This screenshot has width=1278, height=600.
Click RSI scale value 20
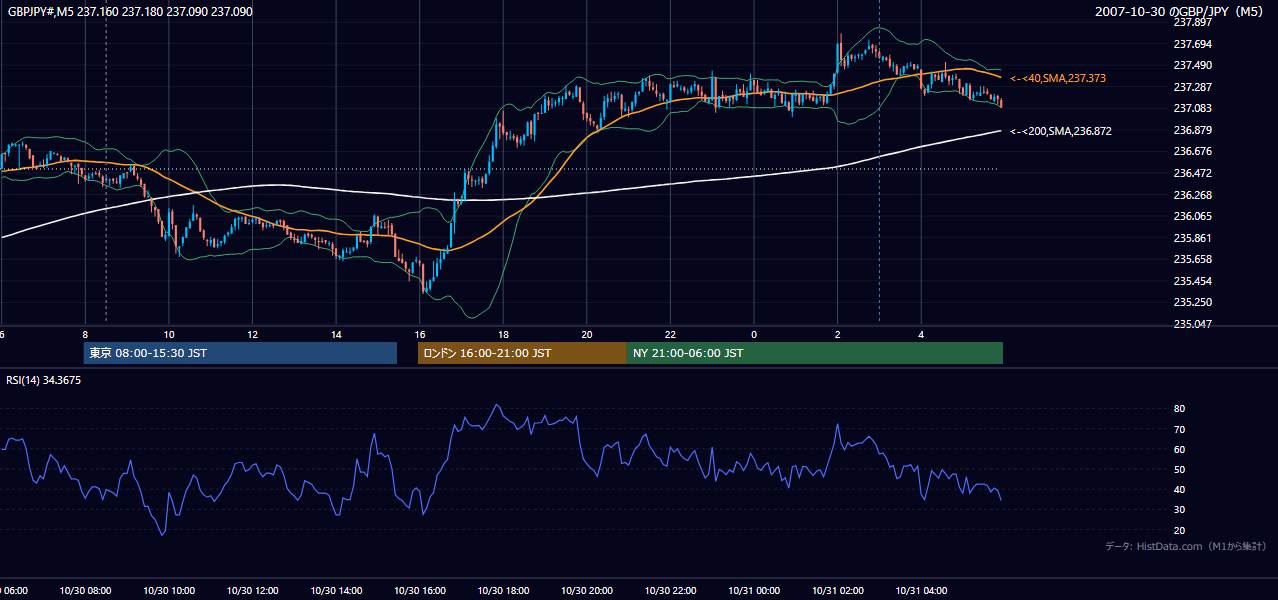point(1179,530)
